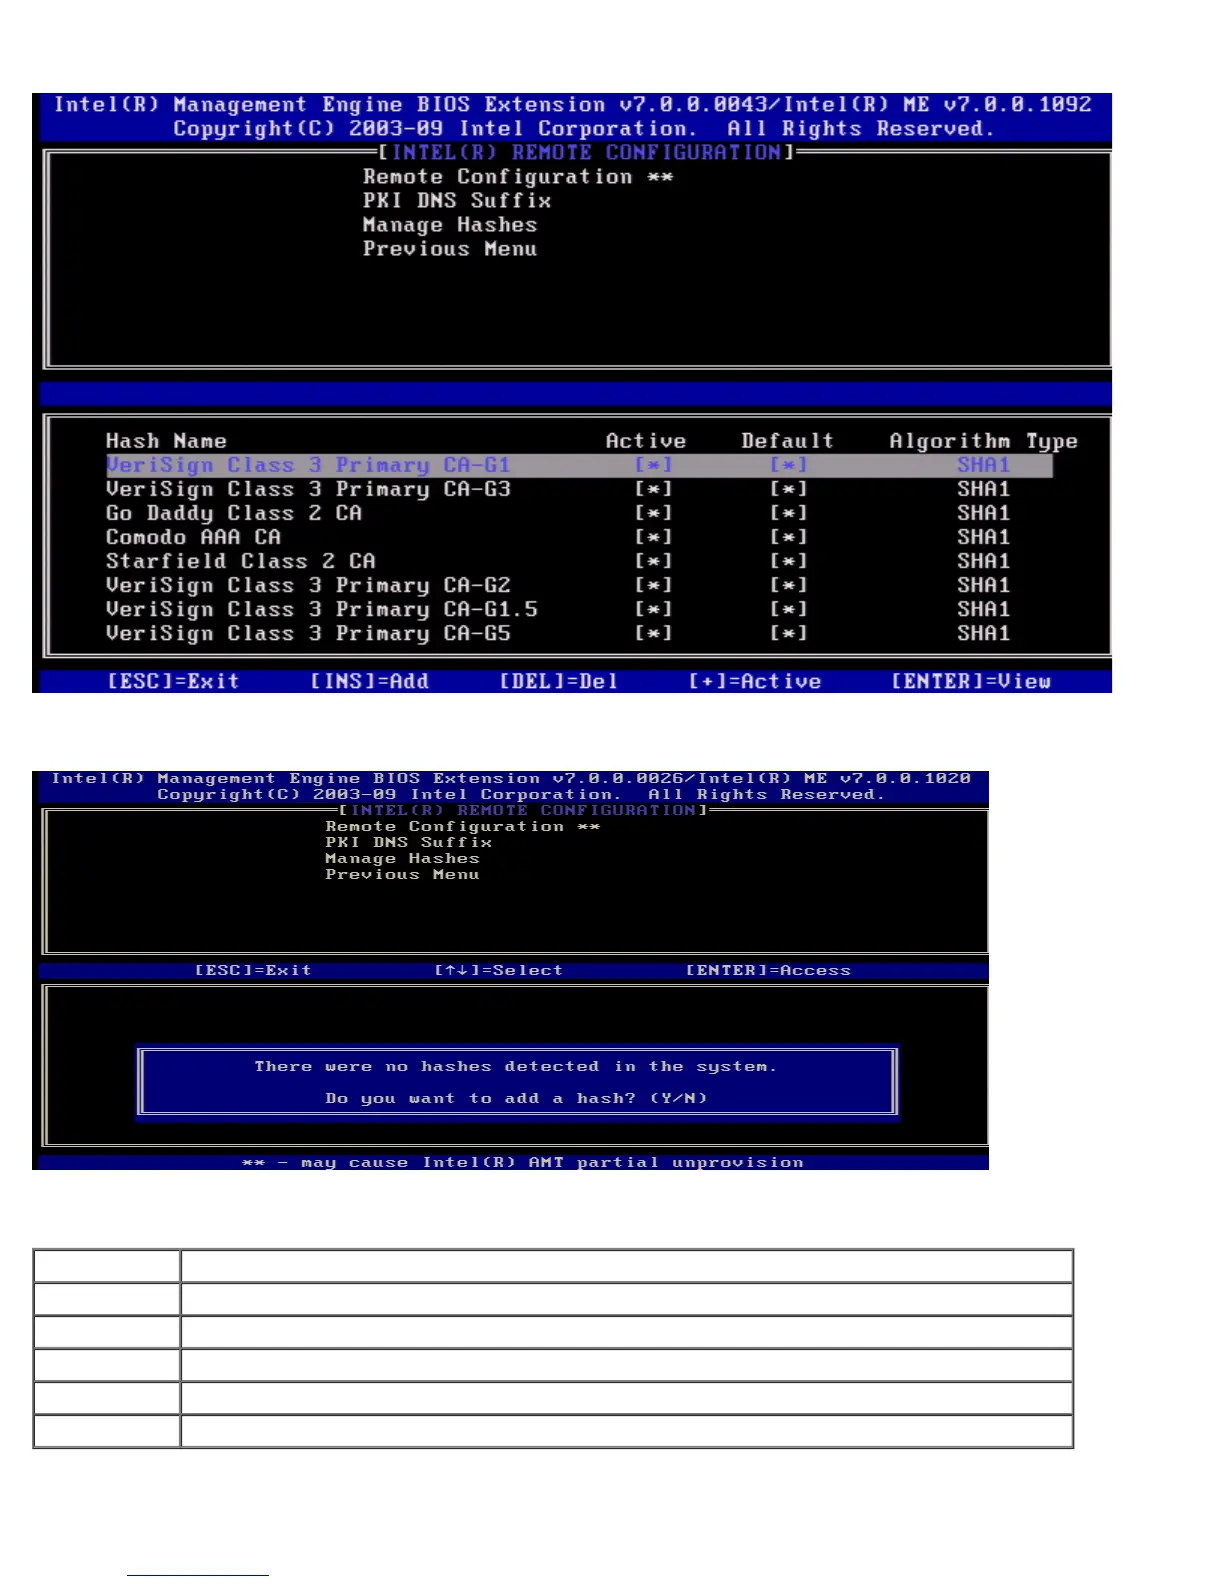Screen dimensions: 1224x1584
Task: Click Default marker for Go Daddy Class 2 CA
Action: pyautogui.click(x=789, y=513)
